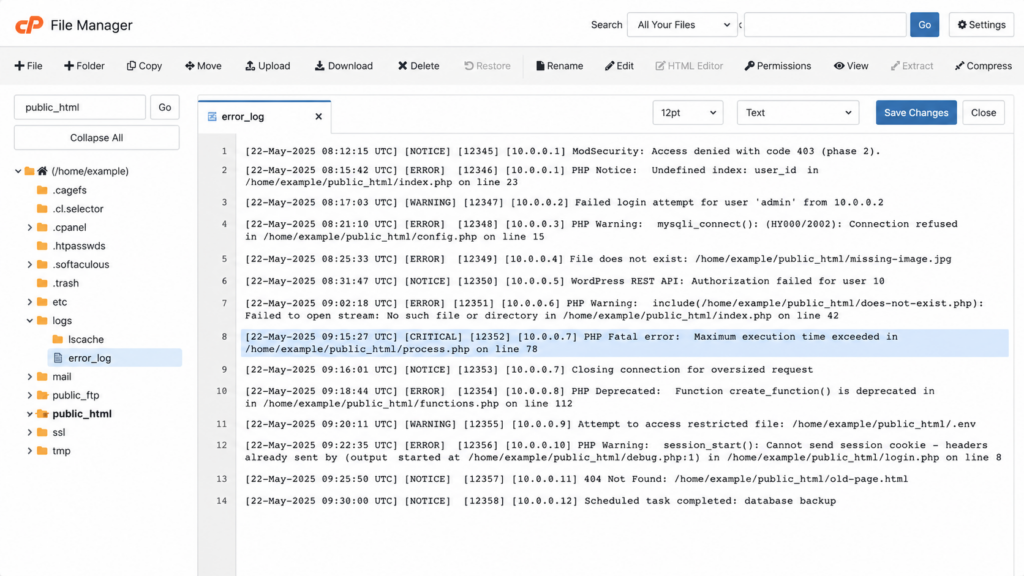The height and width of the screenshot is (576, 1024).
Task: Collapse the /home/example root tree node
Action: coord(18,171)
